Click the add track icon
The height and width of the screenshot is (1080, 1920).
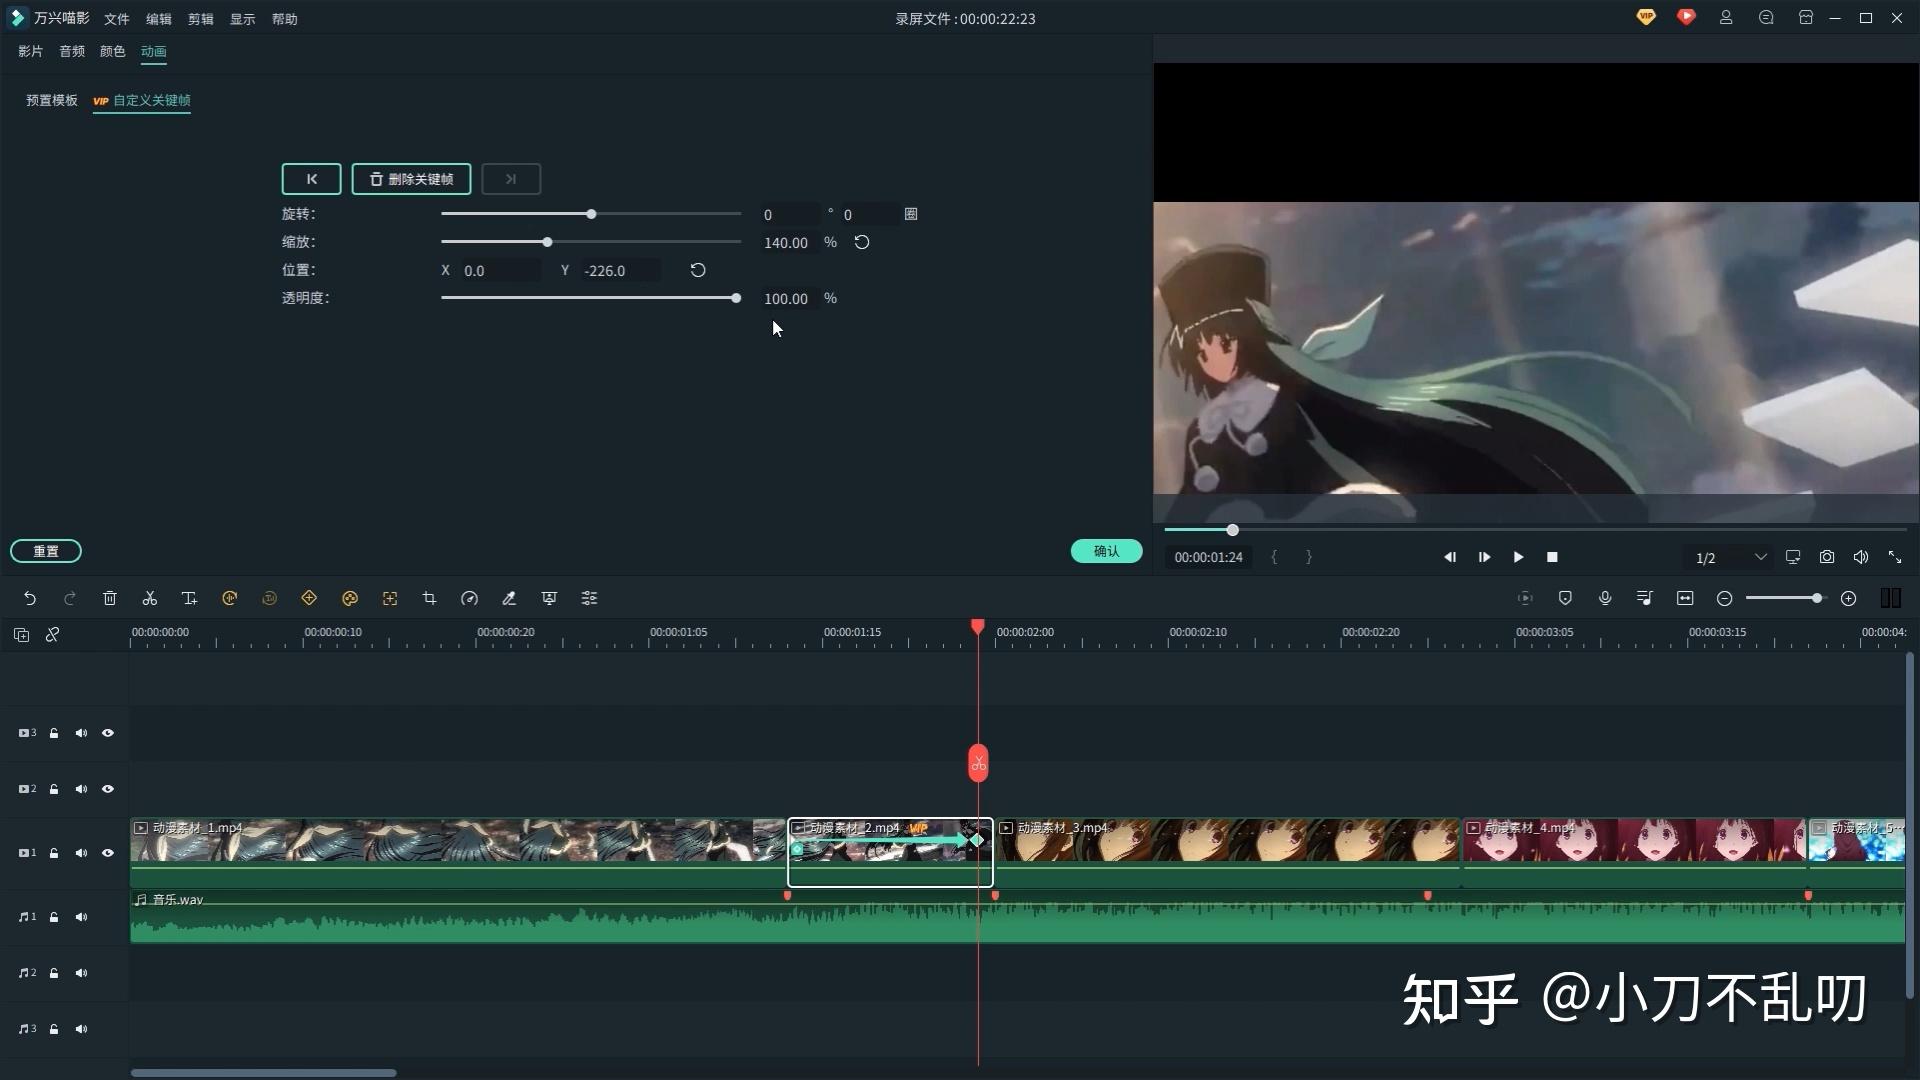21,635
